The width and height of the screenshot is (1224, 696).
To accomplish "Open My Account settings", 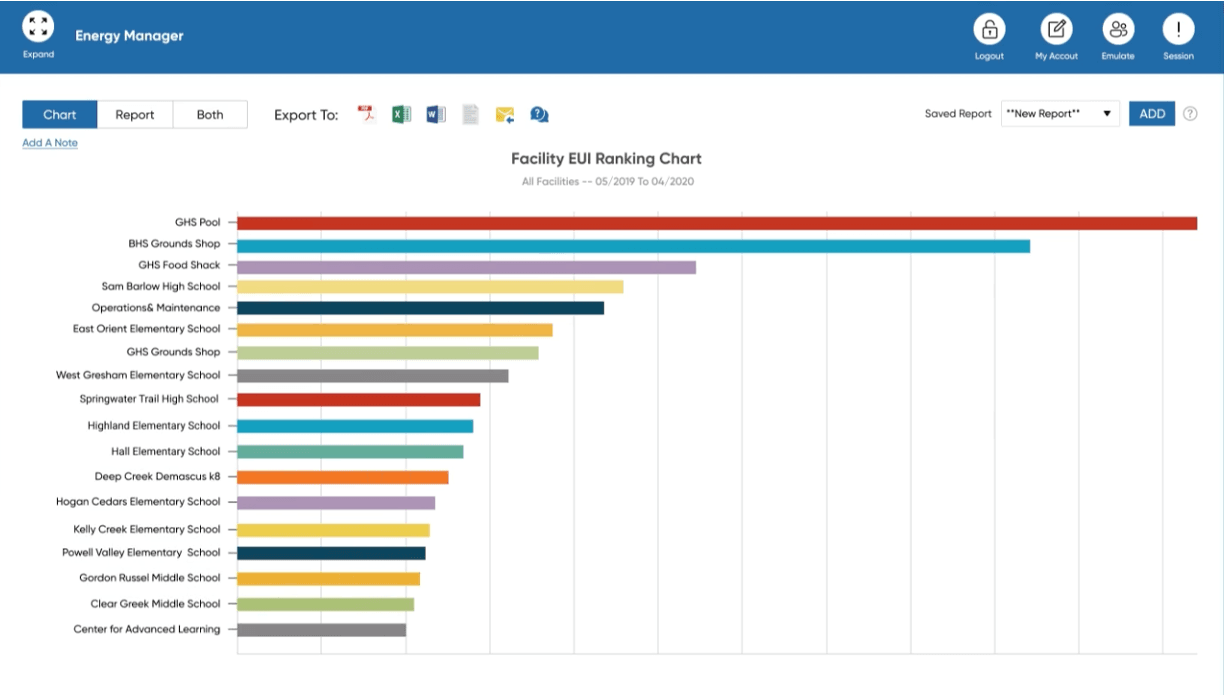I will point(1056,29).
